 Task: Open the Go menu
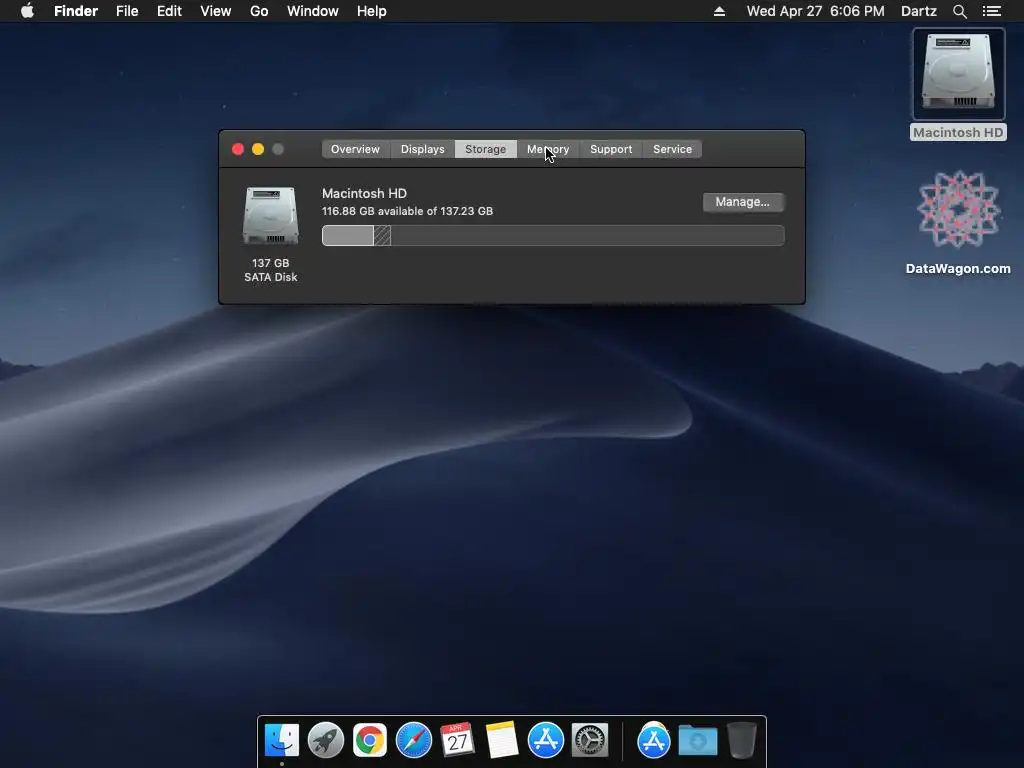(x=259, y=11)
